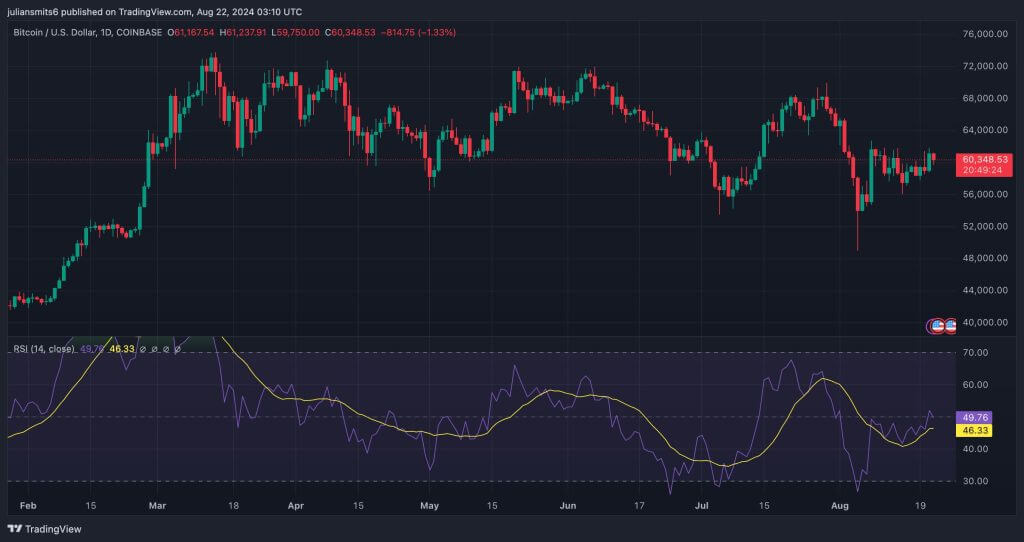This screenshot has width=1024, height=542.
Task: Click the 17 date label after Jun
Action: pos(639,505)
